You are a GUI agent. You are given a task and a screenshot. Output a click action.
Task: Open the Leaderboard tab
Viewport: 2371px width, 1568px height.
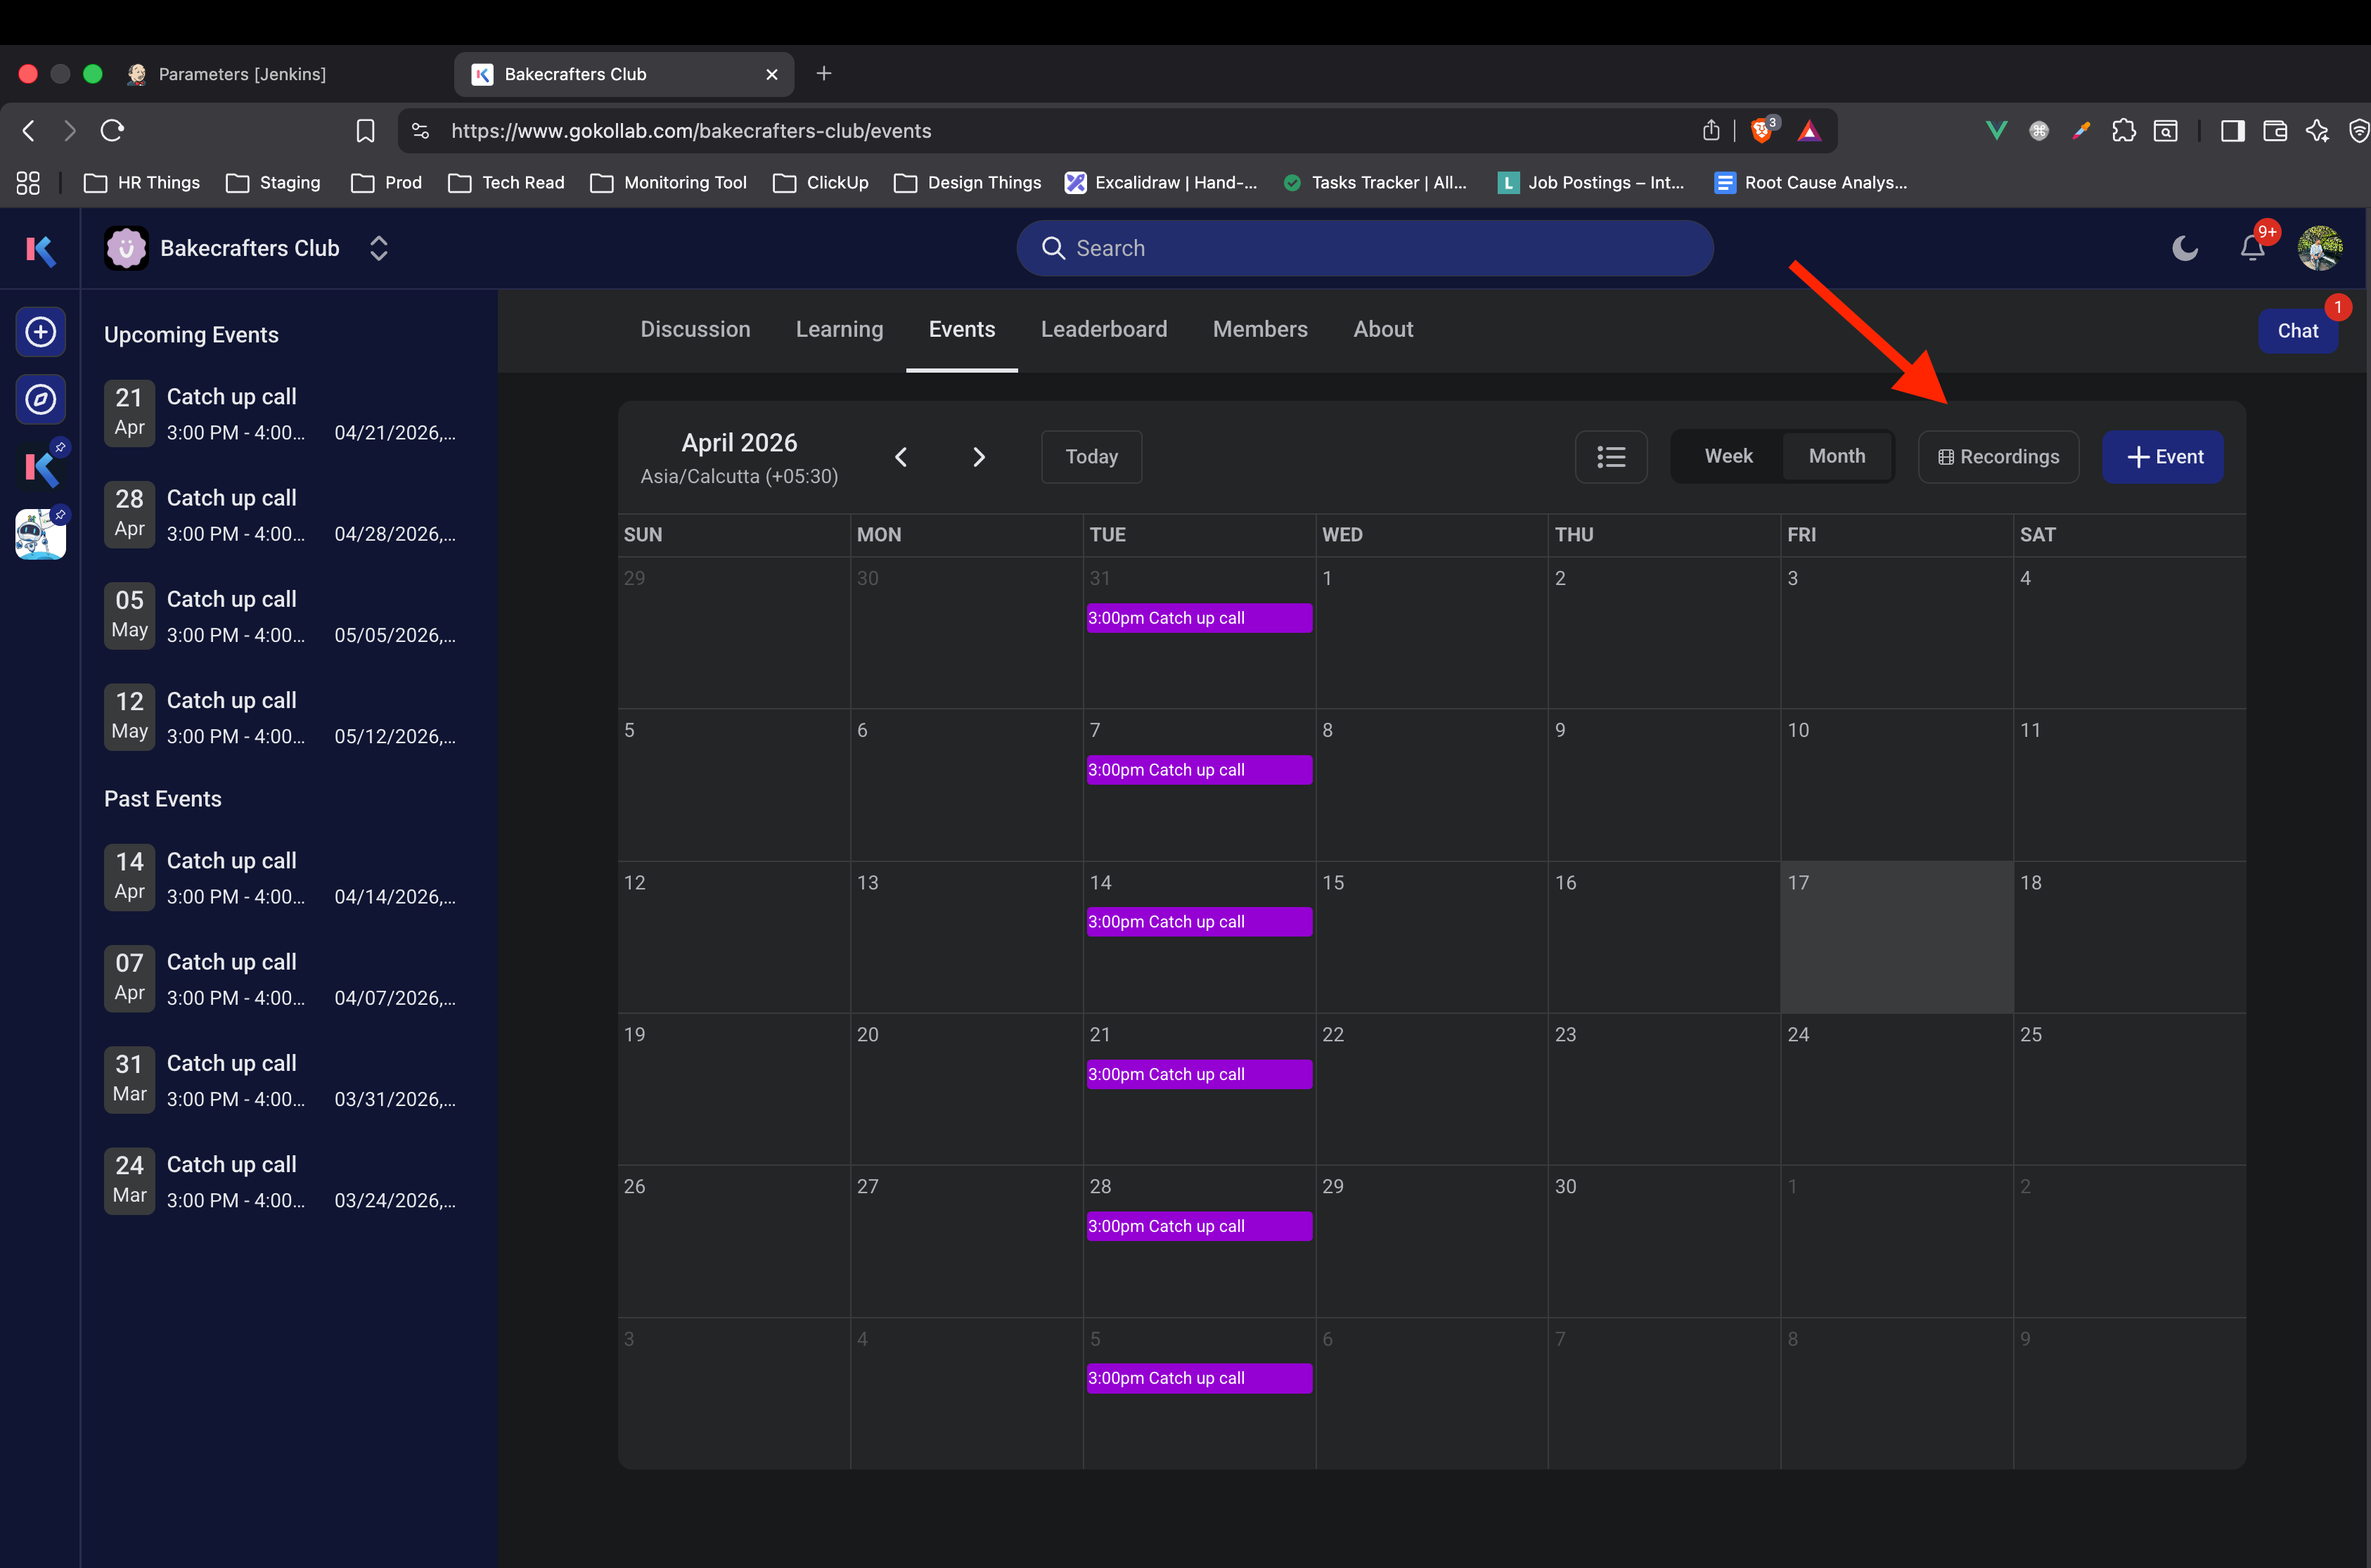[x=1103, y=330]
